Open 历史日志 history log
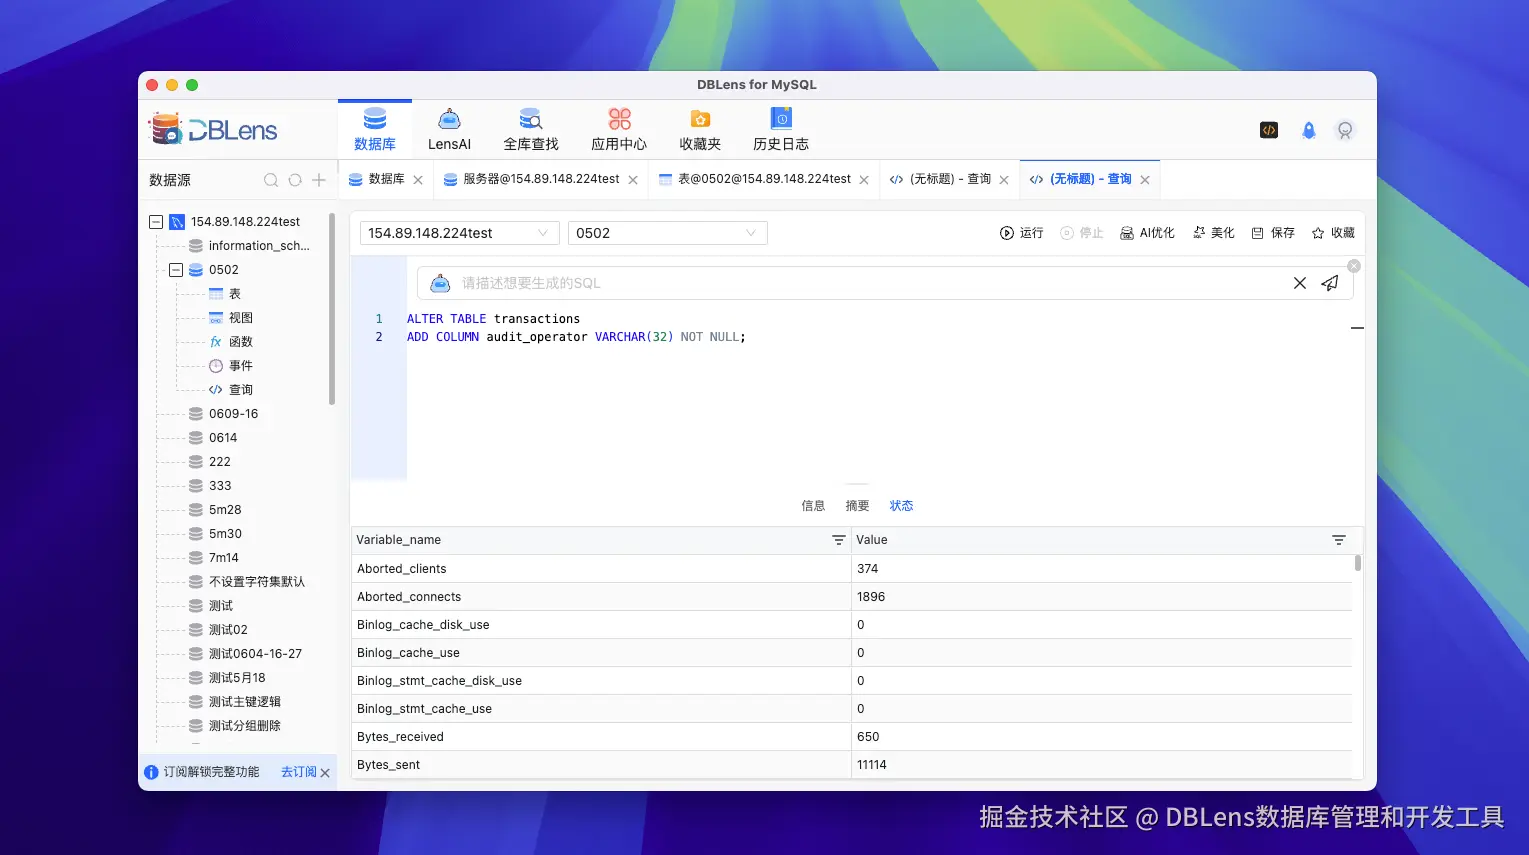The width and height of the screenshot is (1529, 855). [781, 130]
